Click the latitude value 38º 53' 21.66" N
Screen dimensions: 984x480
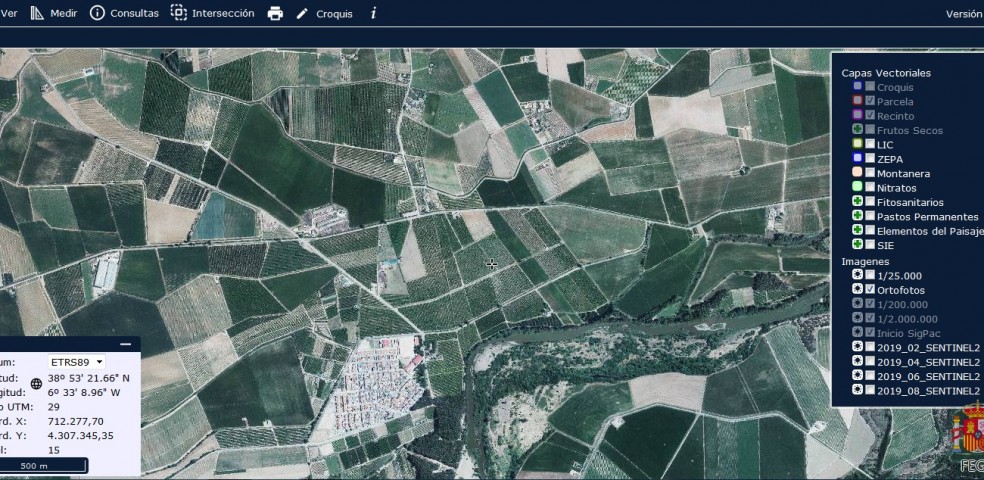[x=88, y=378]
